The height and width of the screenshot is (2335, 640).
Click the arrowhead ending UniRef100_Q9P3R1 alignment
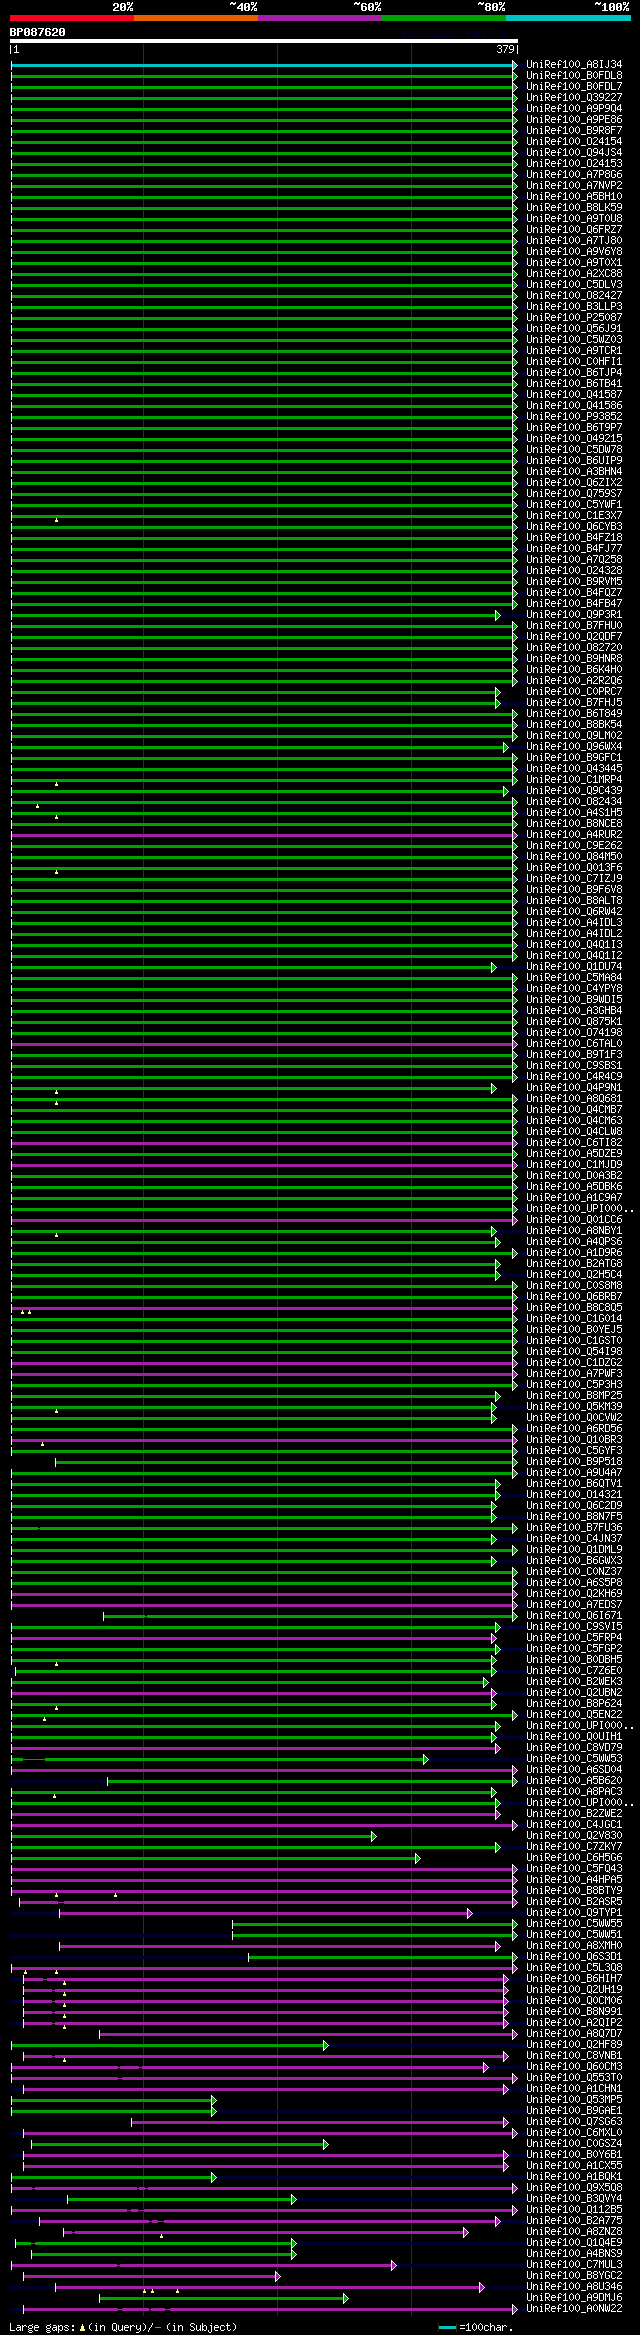498,615
